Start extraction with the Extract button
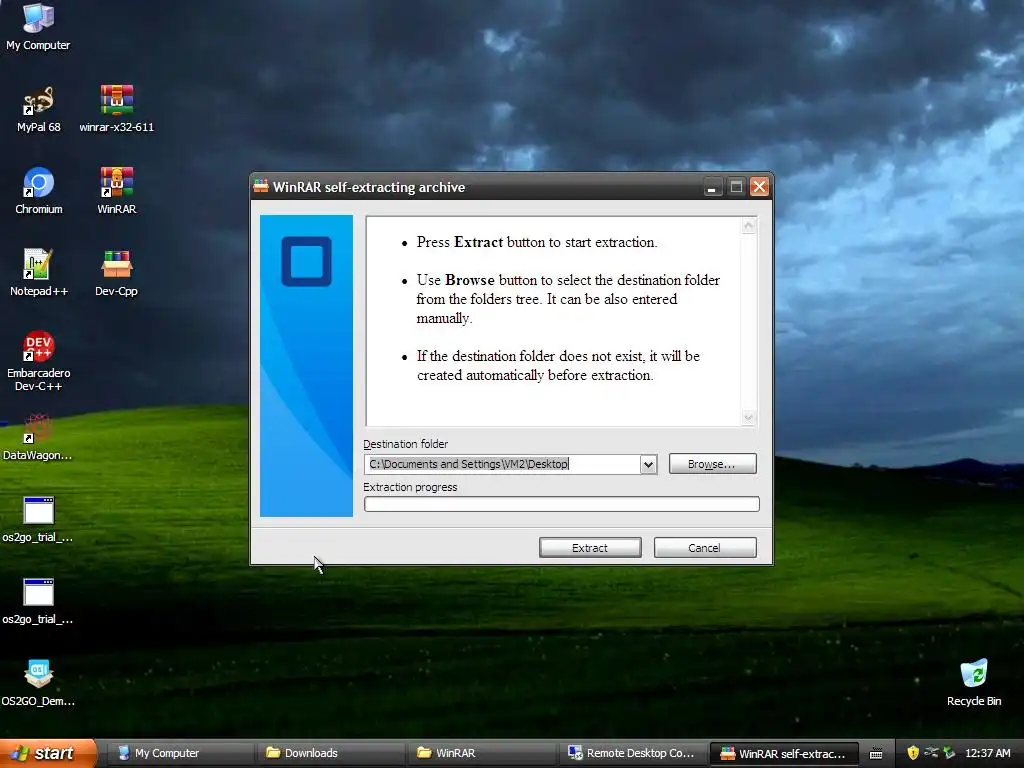This screenshot has height=768, width=1024. click(590, 547)
